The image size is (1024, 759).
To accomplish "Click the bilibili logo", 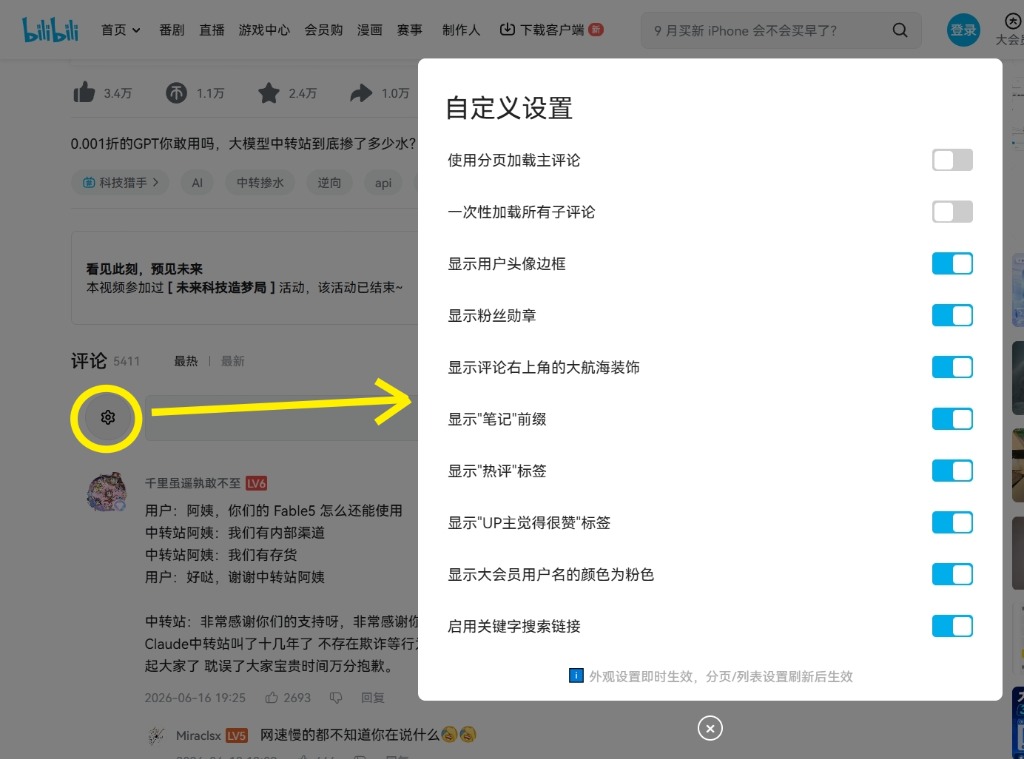I will (x=50, y=30).
